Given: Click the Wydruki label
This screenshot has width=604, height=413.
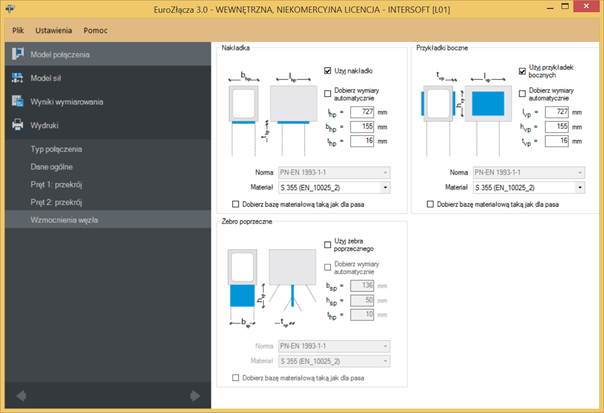Looking at the screenshot, I should pos(44,126).
